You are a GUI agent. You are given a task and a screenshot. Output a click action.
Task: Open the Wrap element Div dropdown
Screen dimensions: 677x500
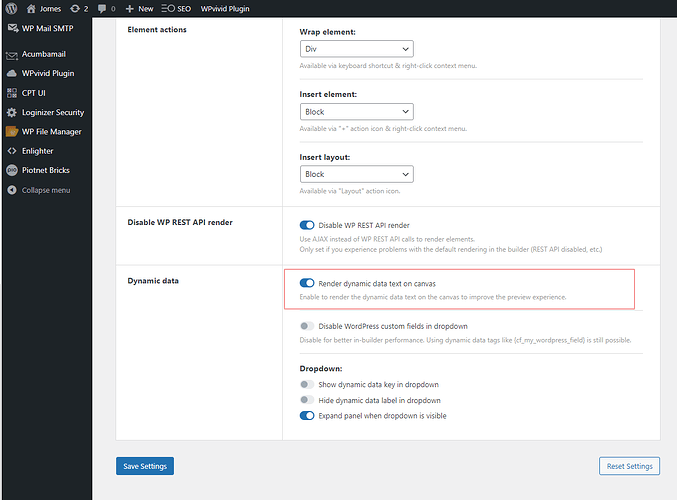[x=357, y=49]
